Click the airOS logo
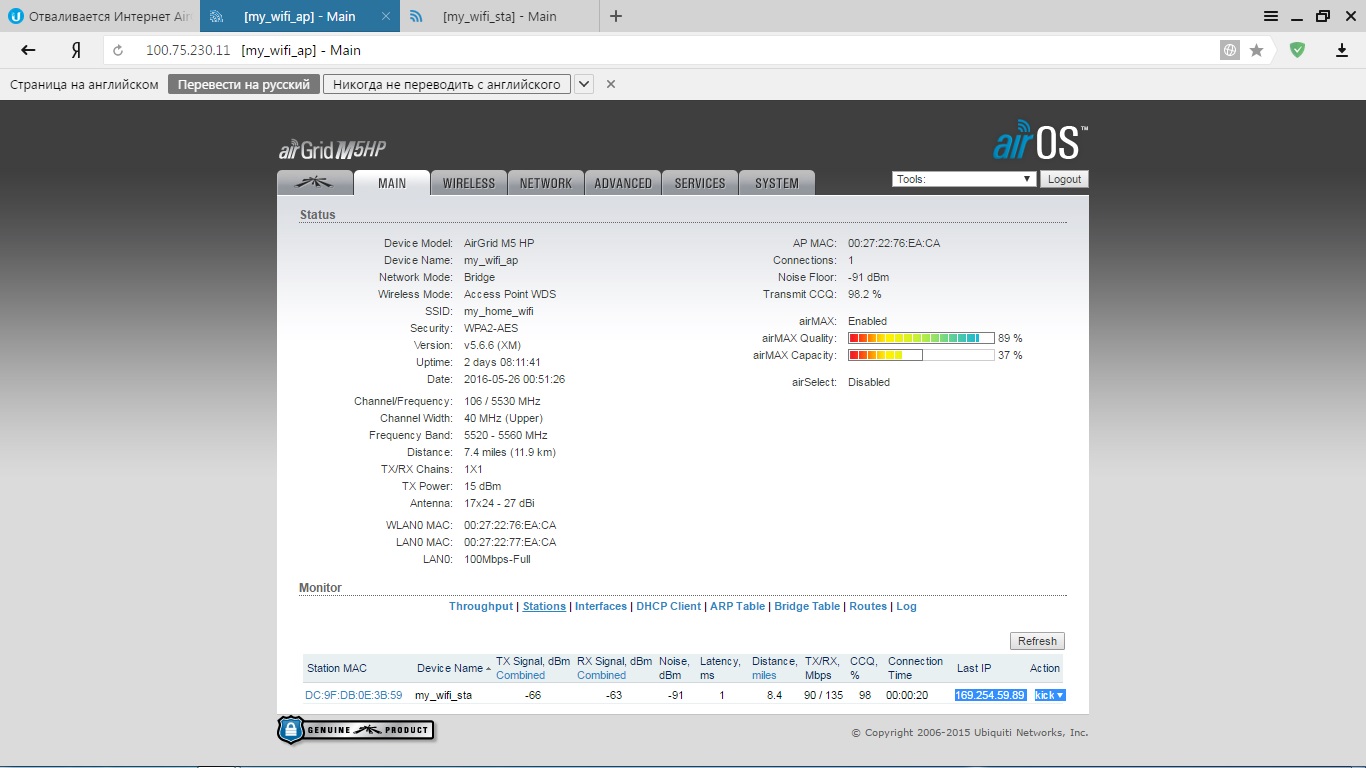 click(x=1040, y=141)
